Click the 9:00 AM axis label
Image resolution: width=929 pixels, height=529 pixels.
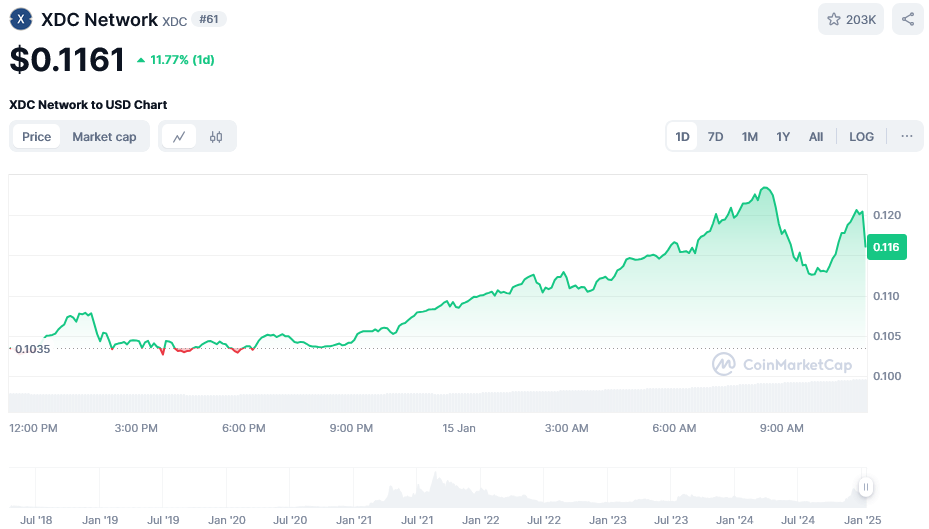[x=781, y=428]
